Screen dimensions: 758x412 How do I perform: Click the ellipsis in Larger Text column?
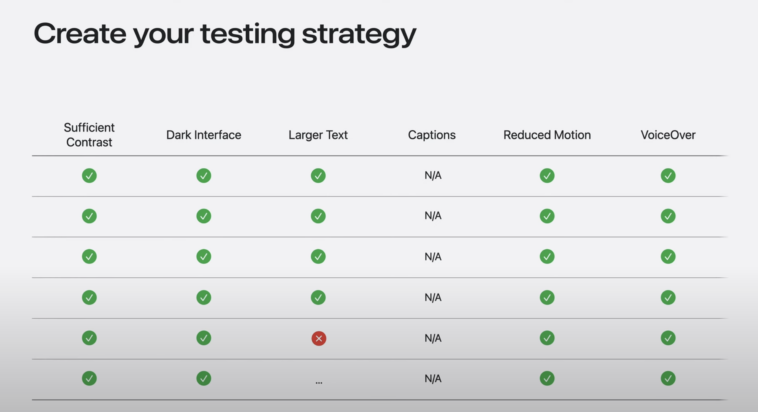pyautogui.click(x=318, y=379)
